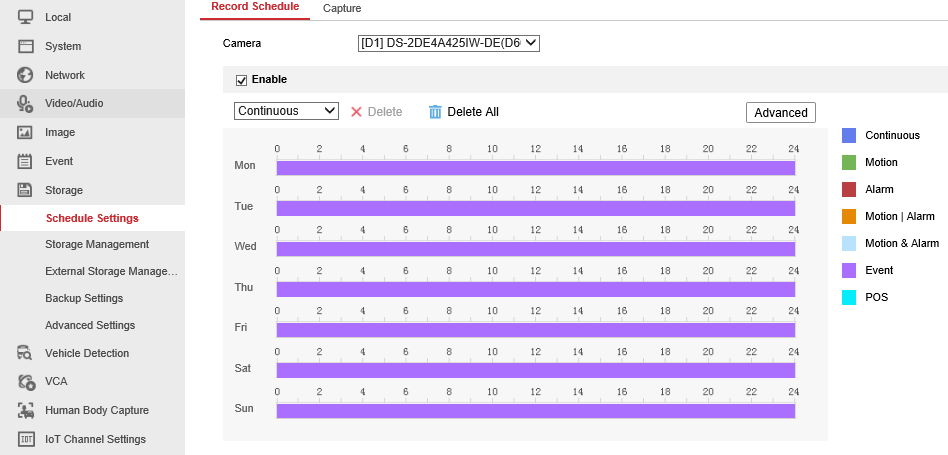Click the Vehicle Detection icon
948x455 pixels.
(x=26, y=353)
